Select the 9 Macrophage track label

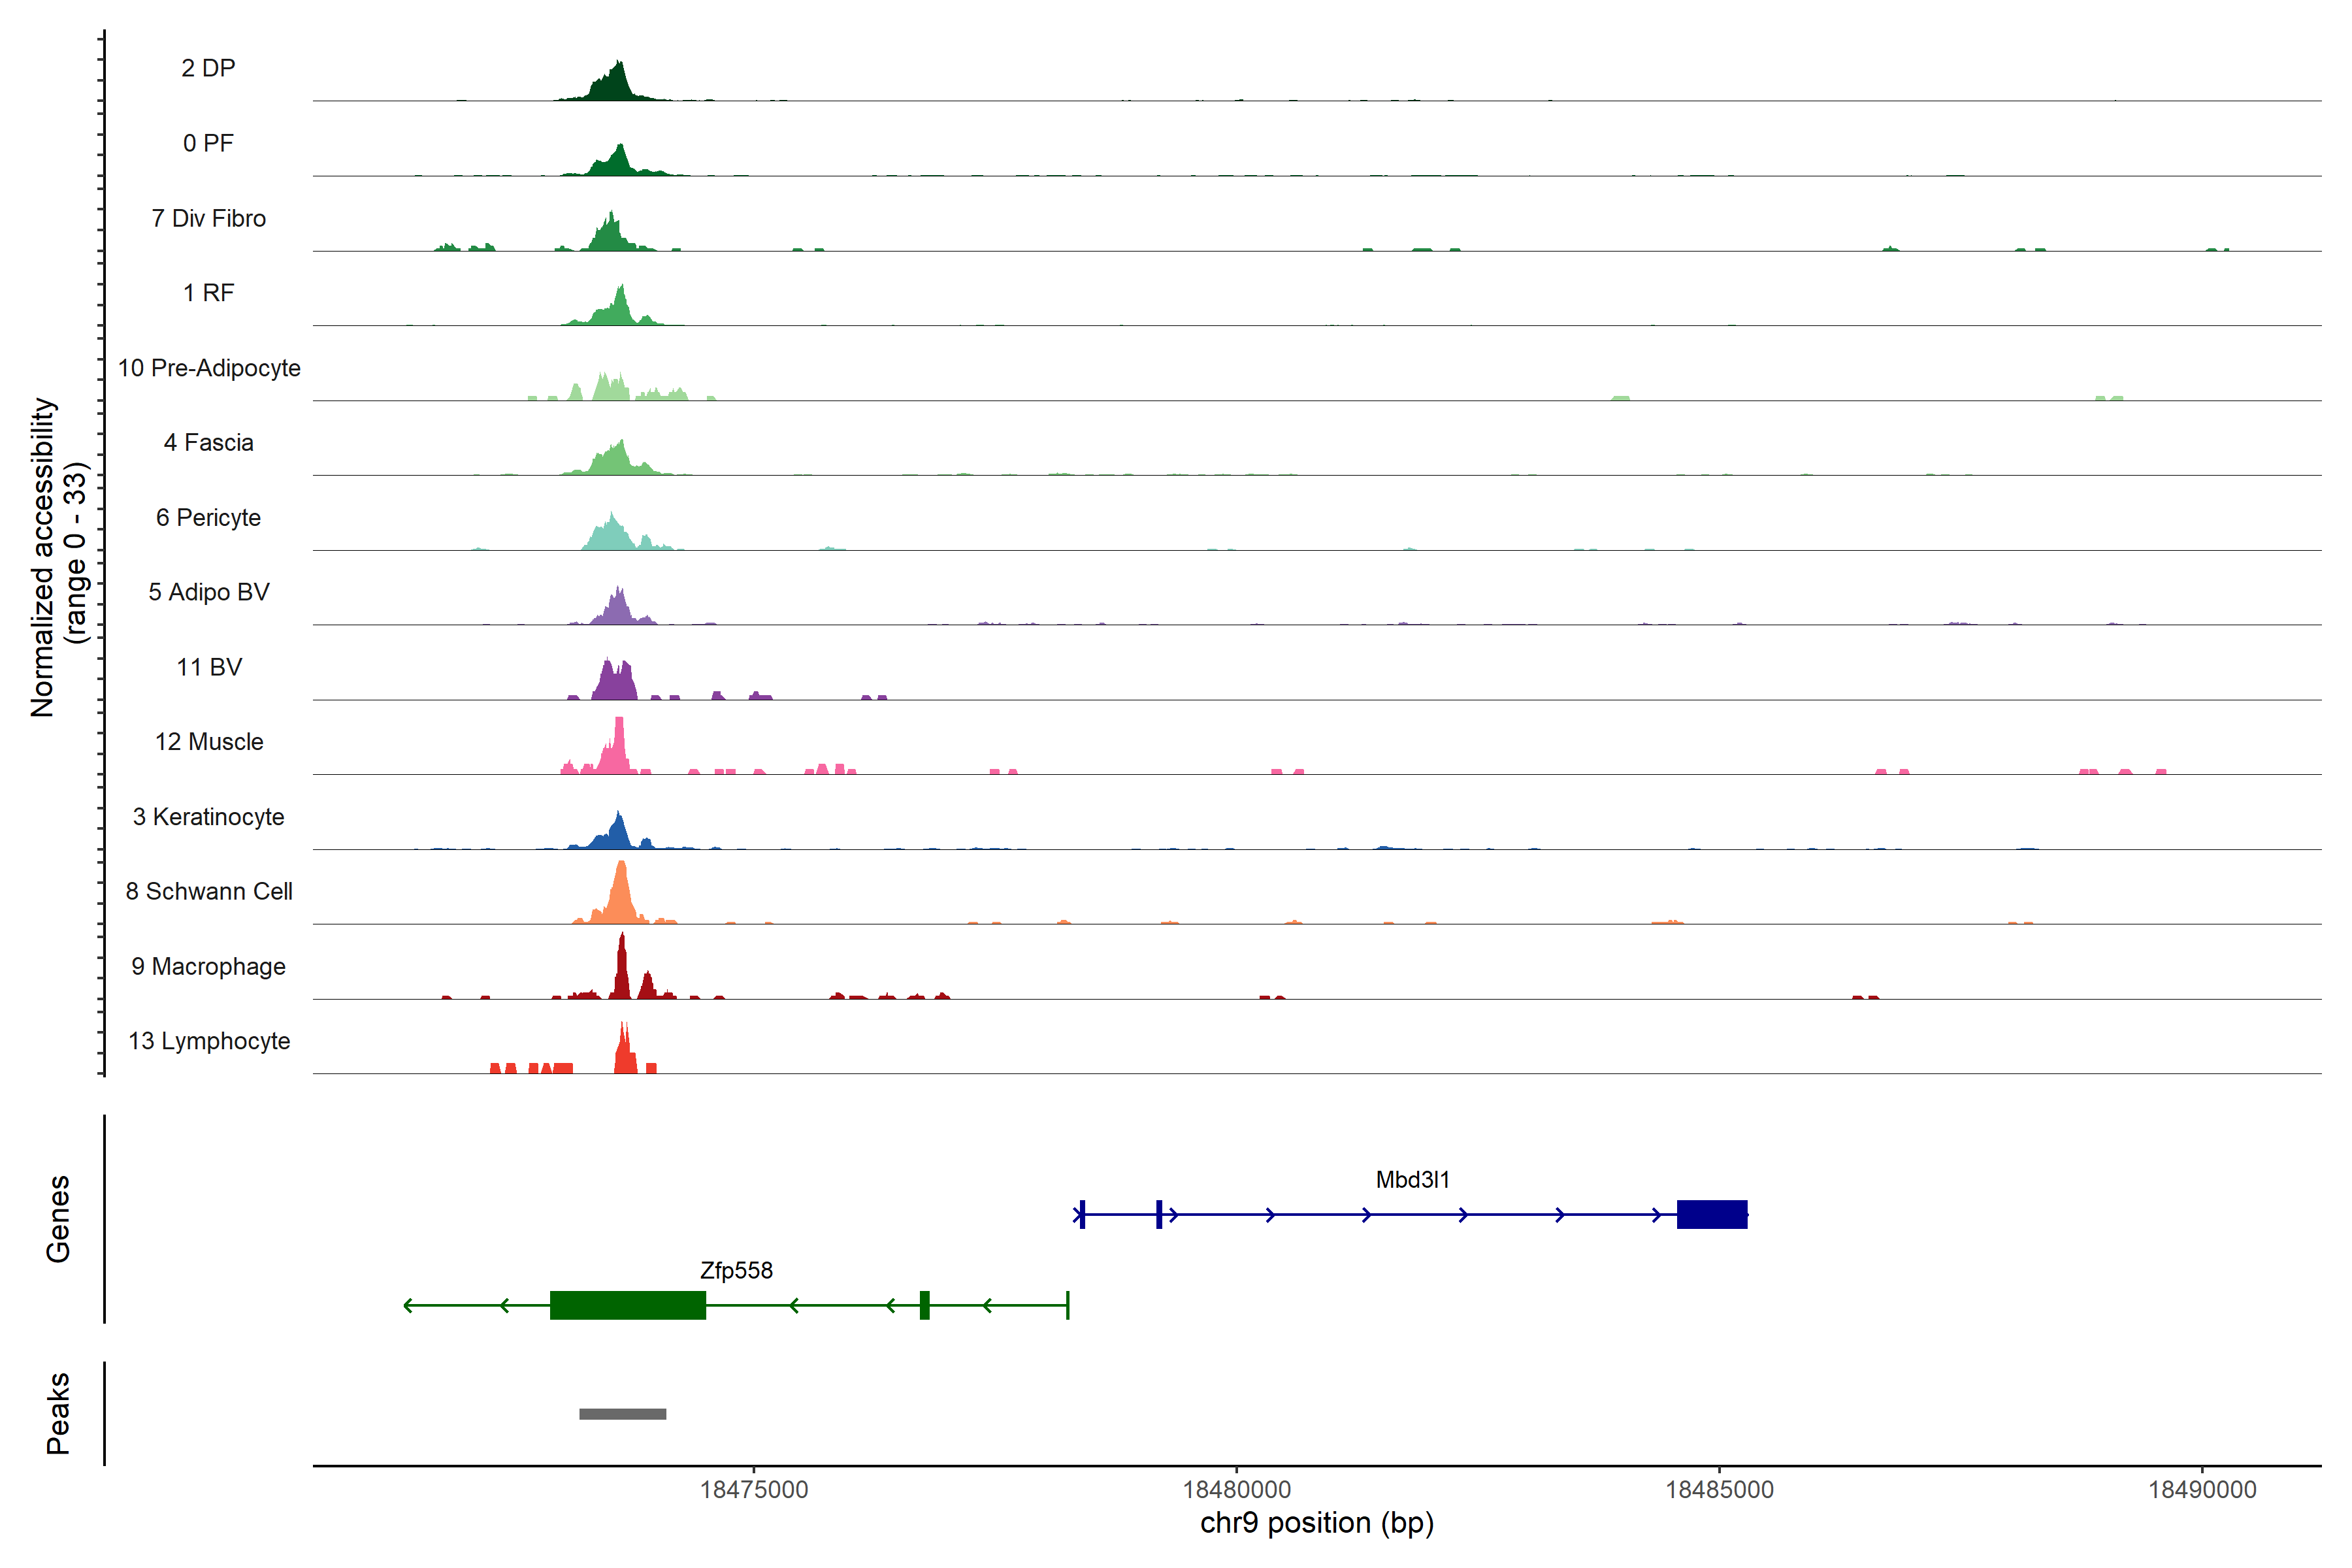pos(208,966)
